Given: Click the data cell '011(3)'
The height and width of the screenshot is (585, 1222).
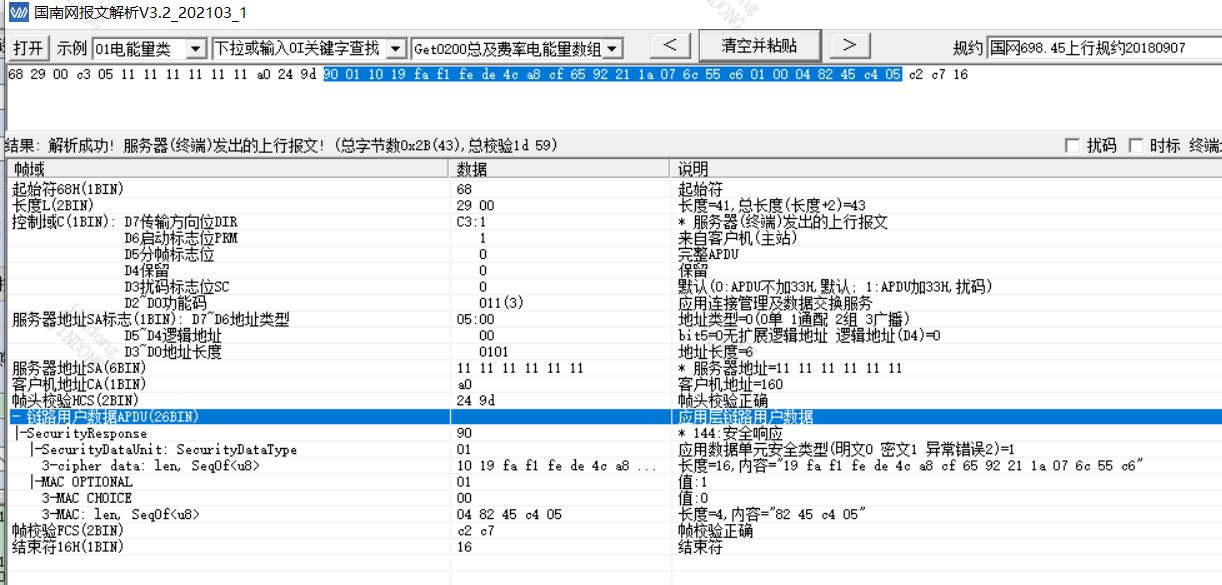Looking at the screenshot, I should (501, 302).
